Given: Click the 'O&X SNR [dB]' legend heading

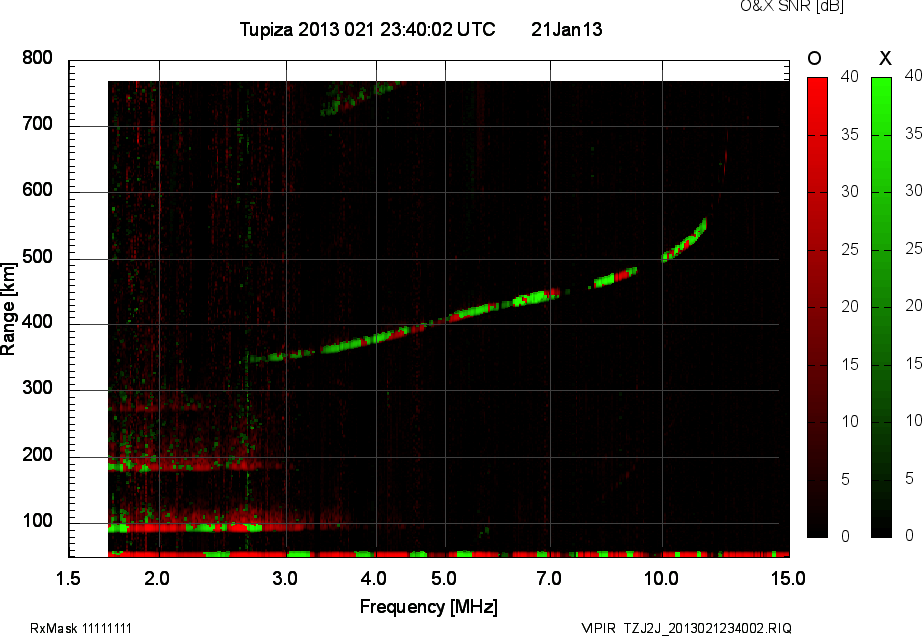Looking at the screenshot, I should [x=791, y=6].
